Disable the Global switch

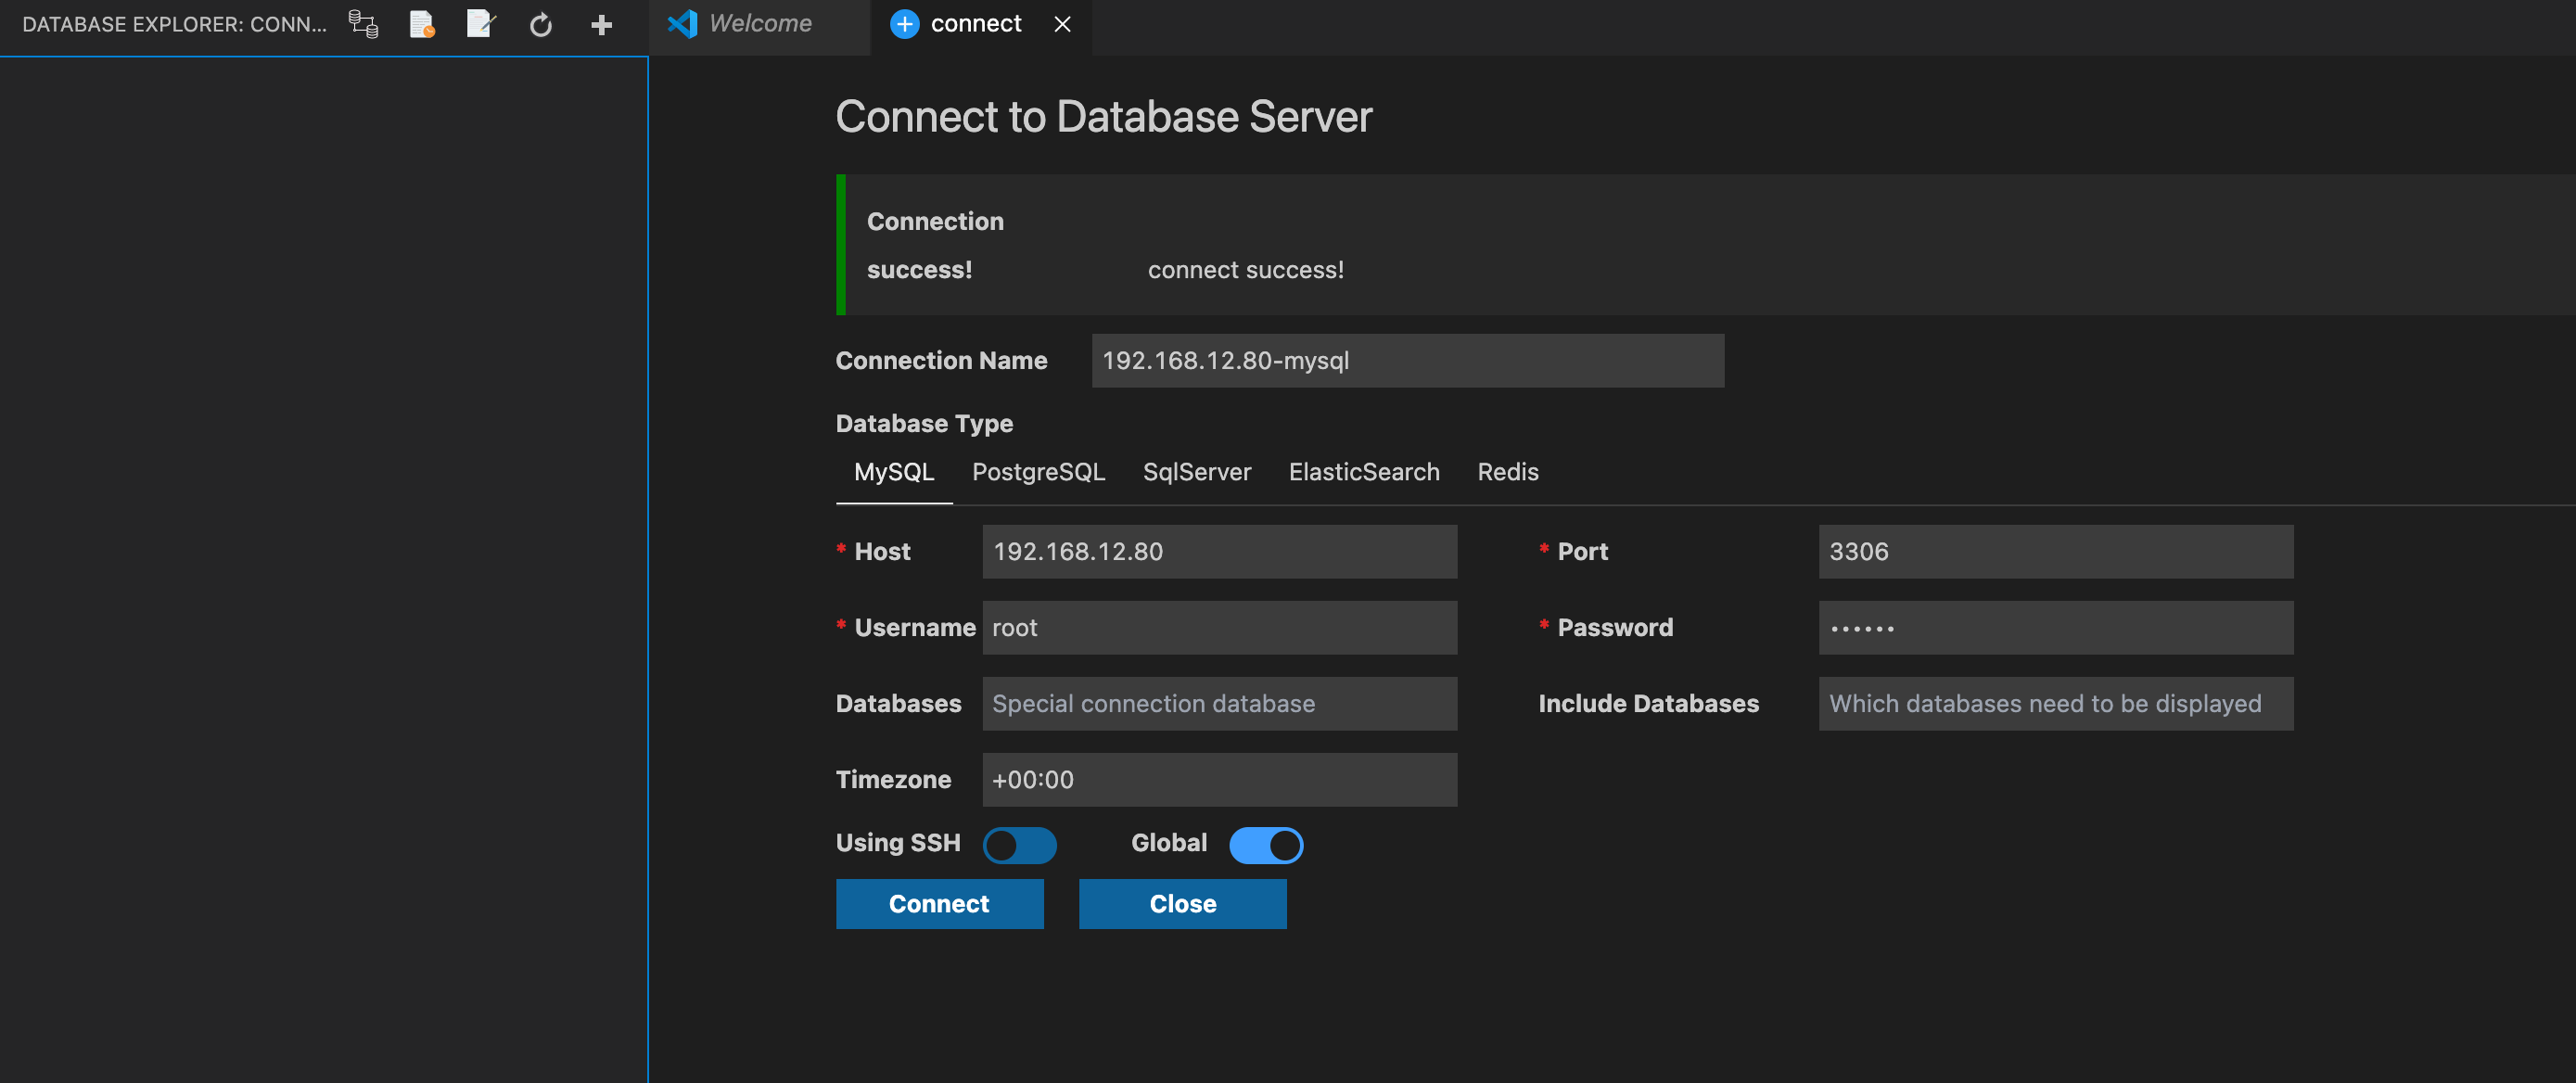tap(1265, 845)
